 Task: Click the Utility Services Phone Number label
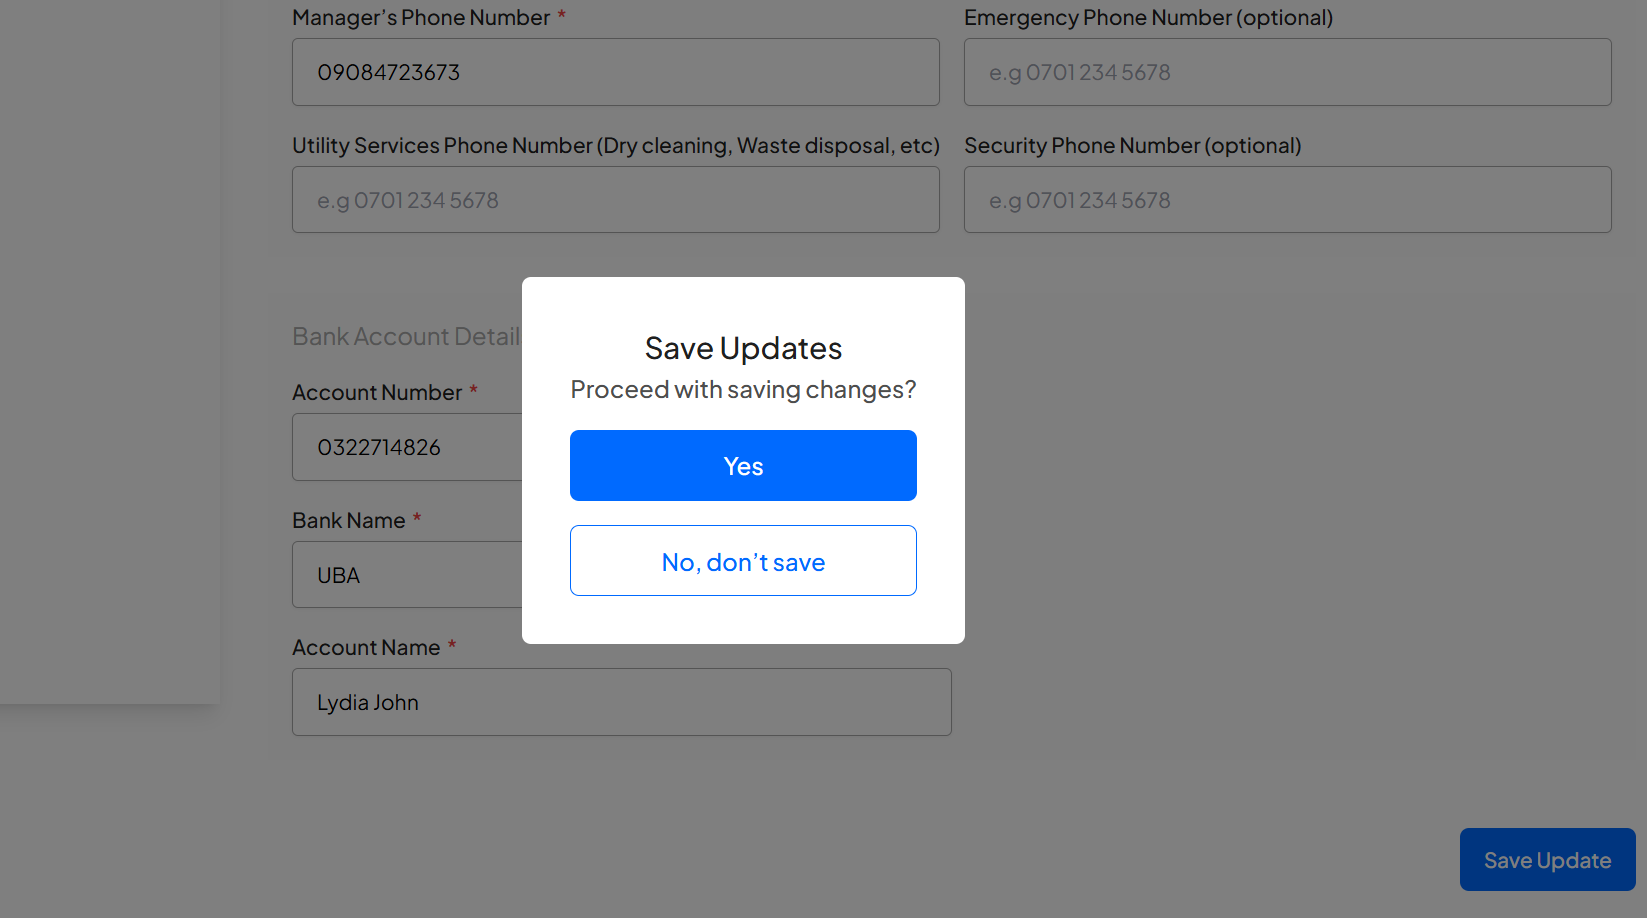point(615,146)
